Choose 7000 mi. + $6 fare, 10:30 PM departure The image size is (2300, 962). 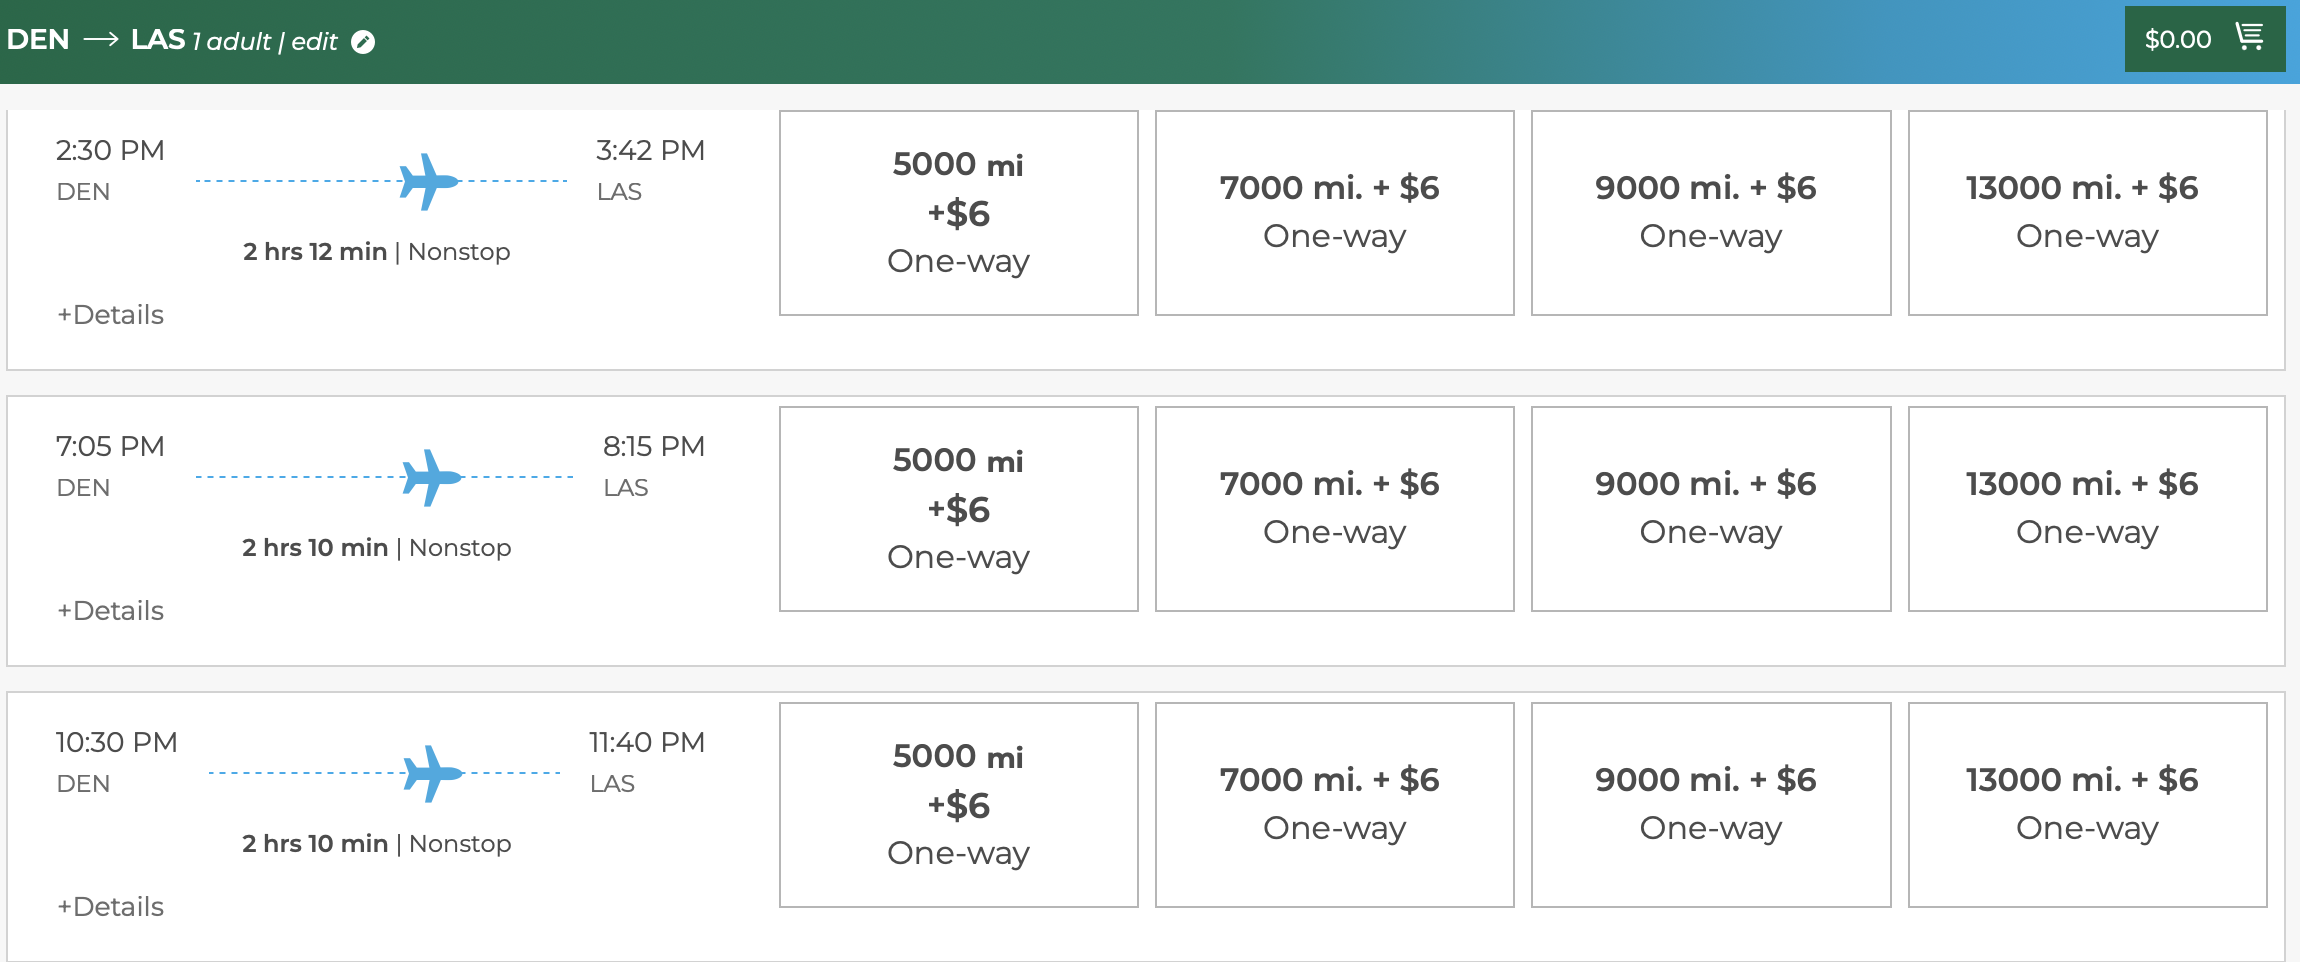(x=1334, y=805)
